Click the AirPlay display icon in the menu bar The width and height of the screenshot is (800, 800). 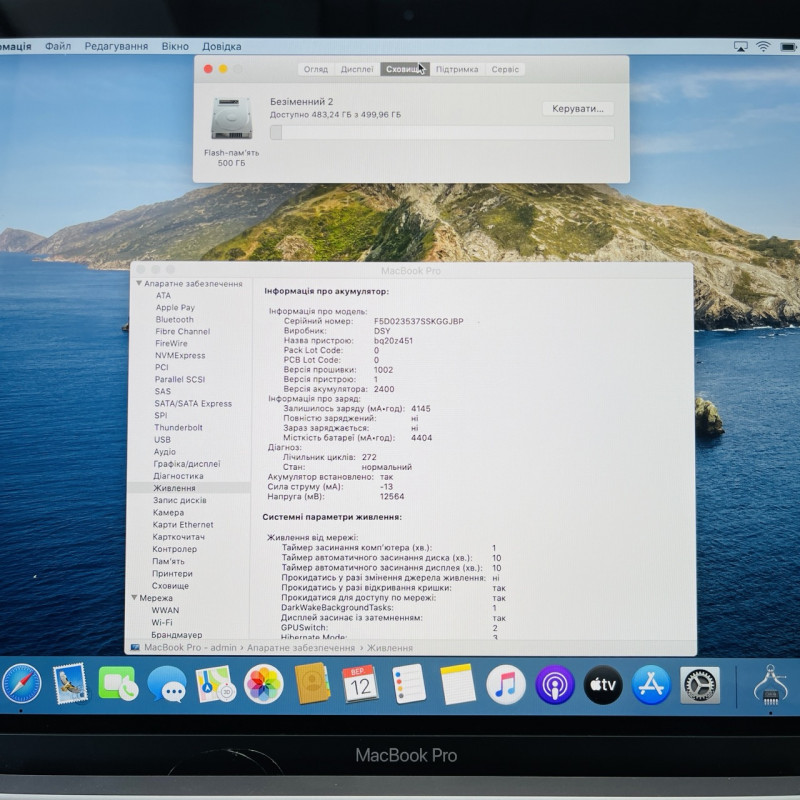[x=740, y=46]
